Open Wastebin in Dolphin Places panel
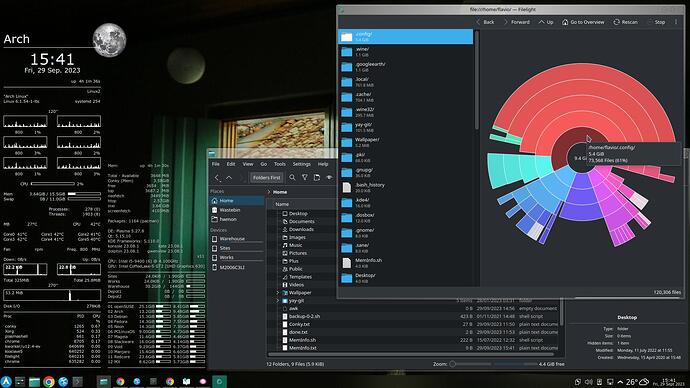The image size is (690, 388). coord(237,210)
